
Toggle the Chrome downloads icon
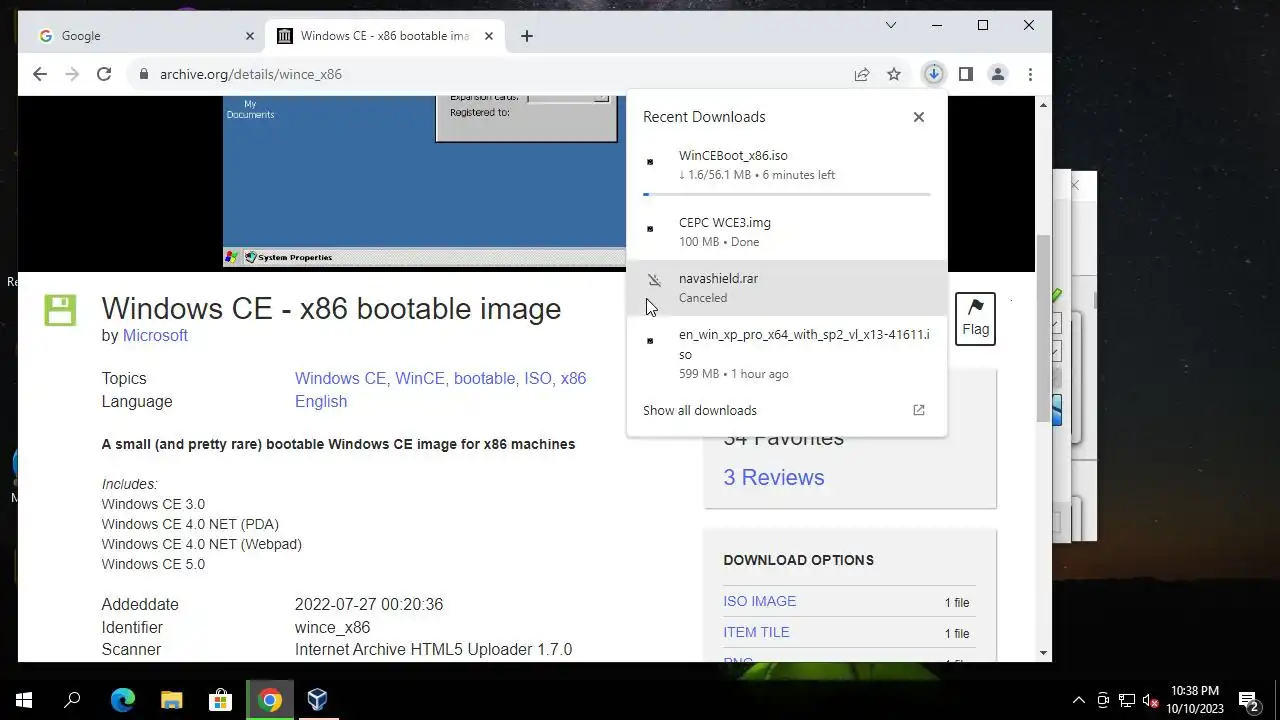tap(933, 74)
